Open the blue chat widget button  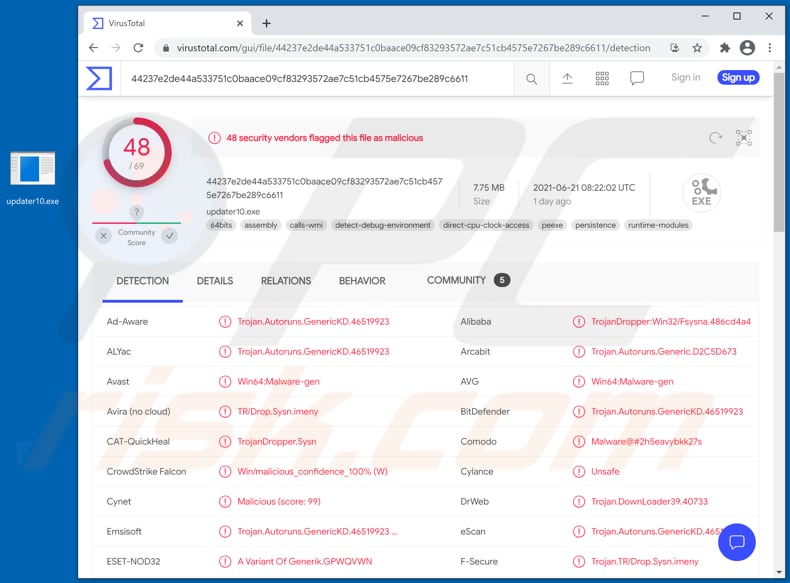point(737,542)
